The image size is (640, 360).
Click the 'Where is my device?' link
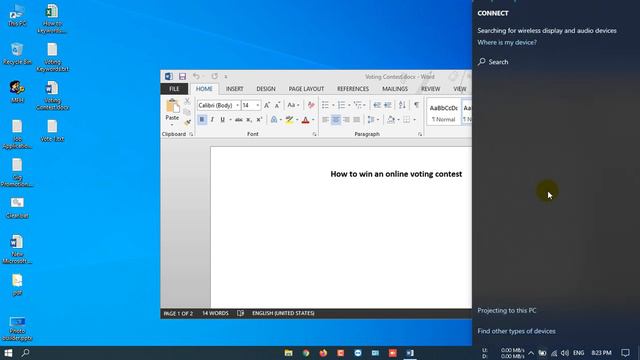coord(507,42)
